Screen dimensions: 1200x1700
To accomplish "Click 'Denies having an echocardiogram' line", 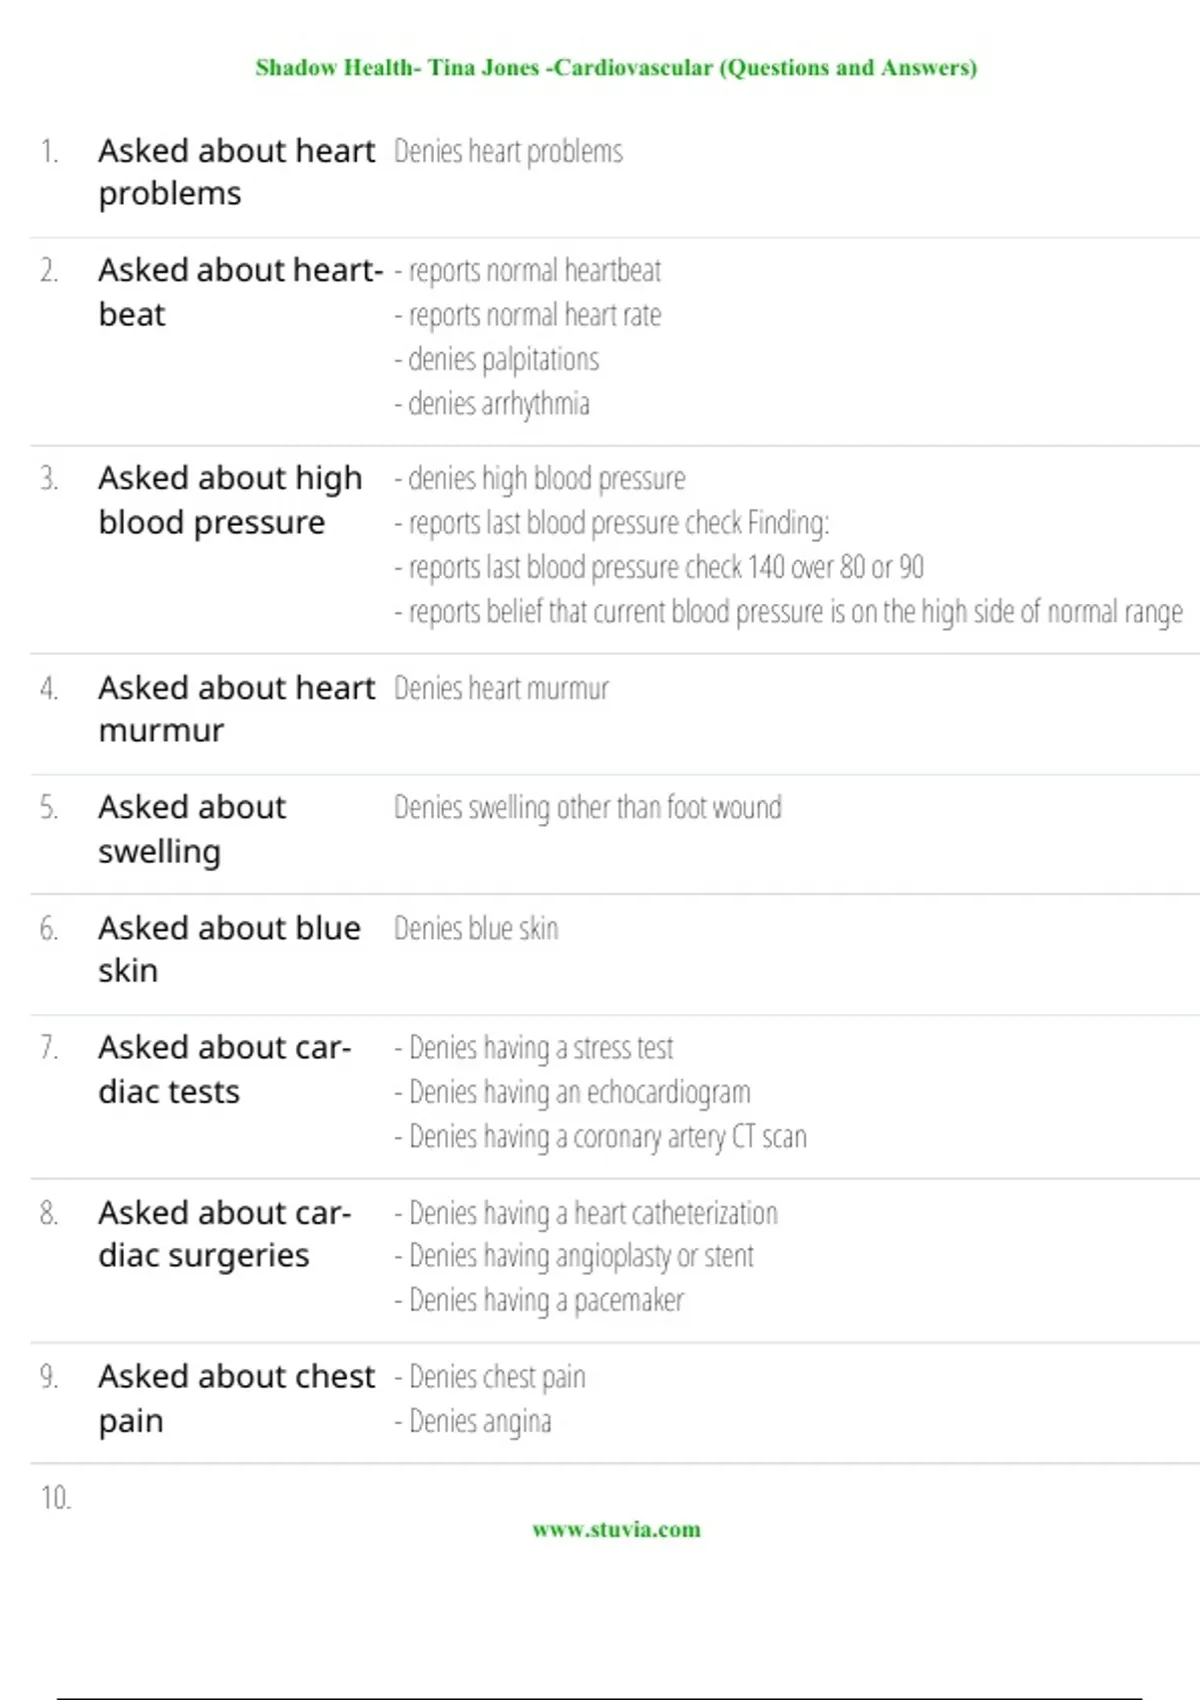I will [572, 1093].
